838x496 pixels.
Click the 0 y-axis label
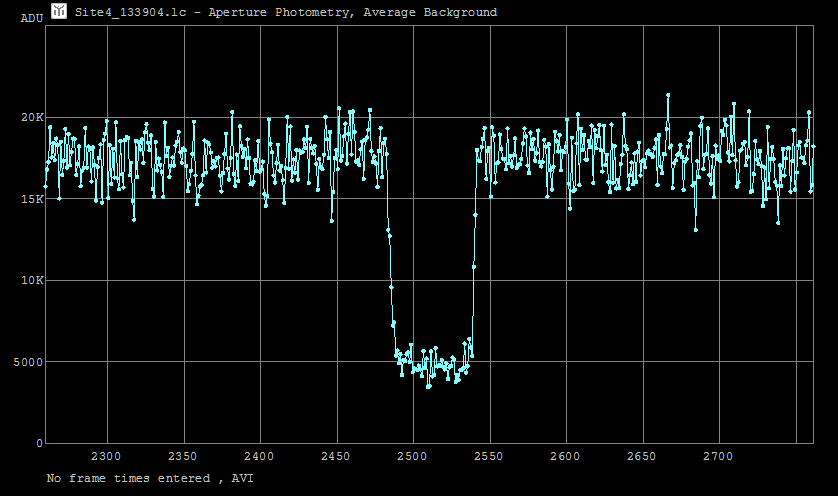40,443
